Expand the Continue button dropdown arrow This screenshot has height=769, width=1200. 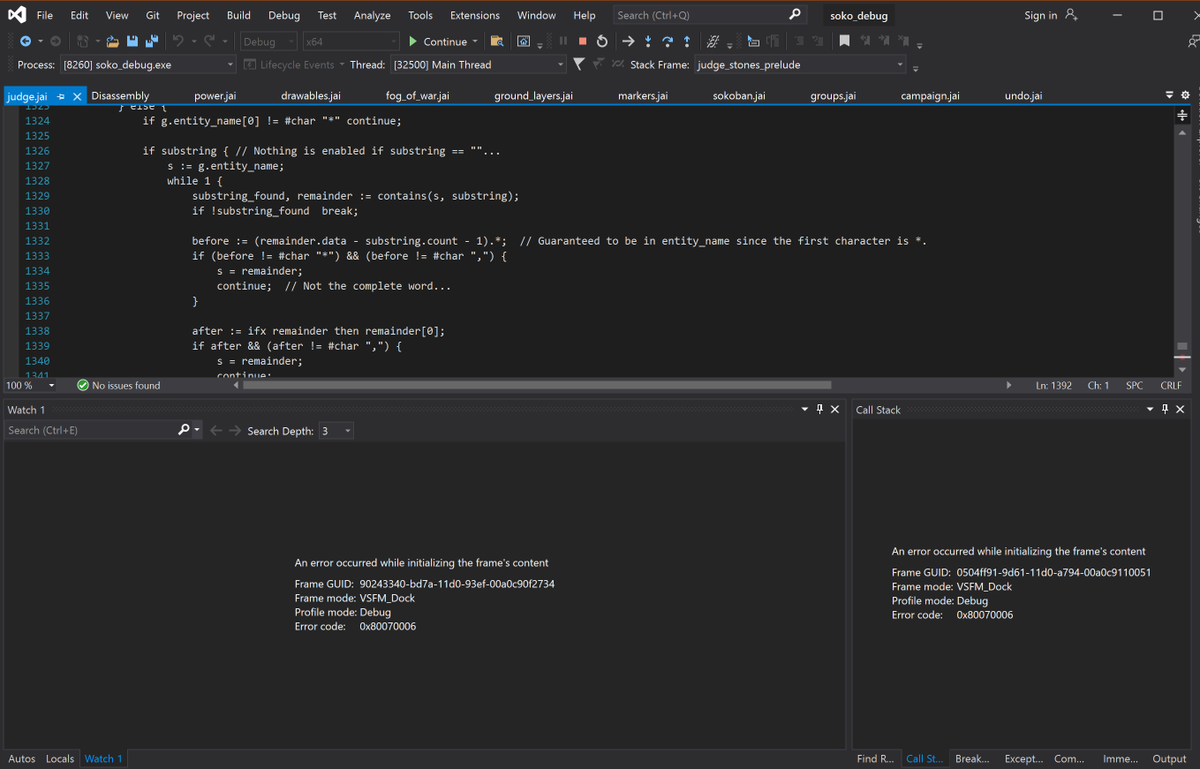click(x=475, y=41)
